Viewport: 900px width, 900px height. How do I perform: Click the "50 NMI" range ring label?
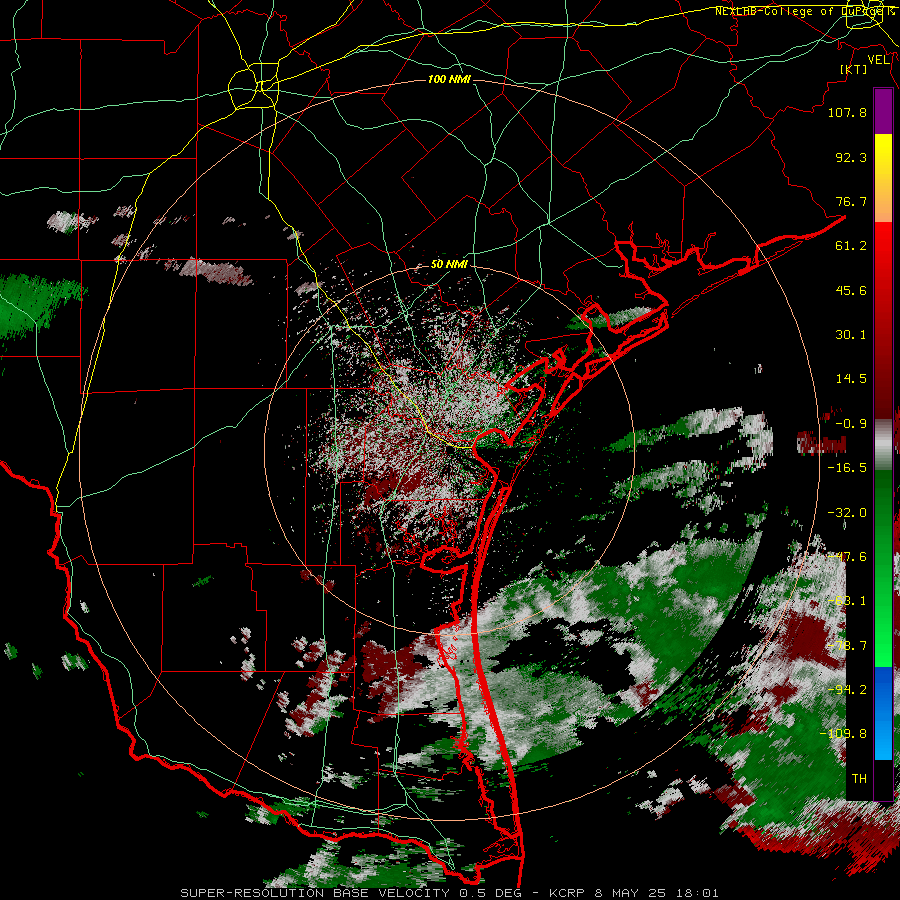tap(449, 264)
